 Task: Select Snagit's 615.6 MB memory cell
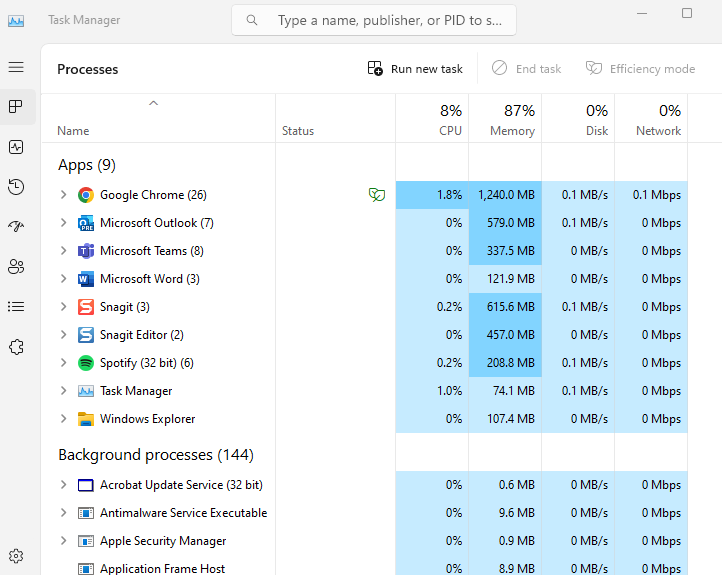tap(505, 307)
